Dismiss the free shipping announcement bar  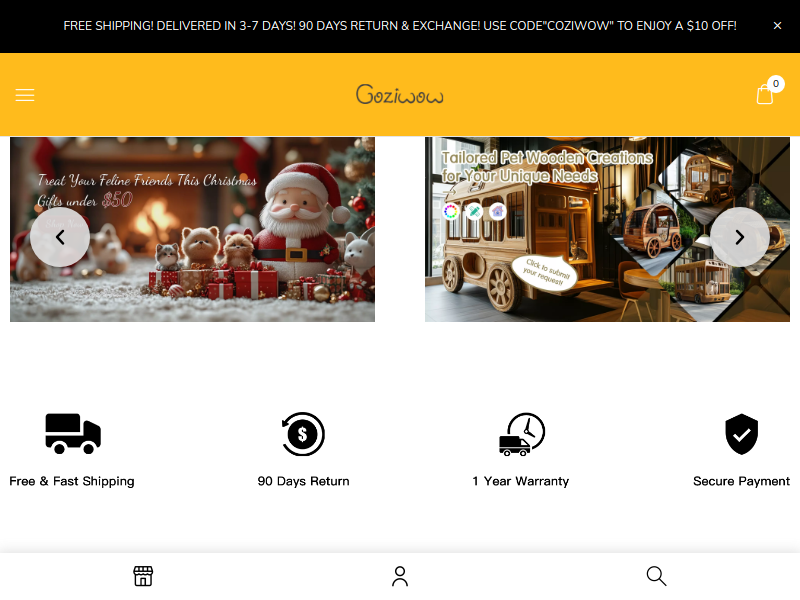pos(777,26)
